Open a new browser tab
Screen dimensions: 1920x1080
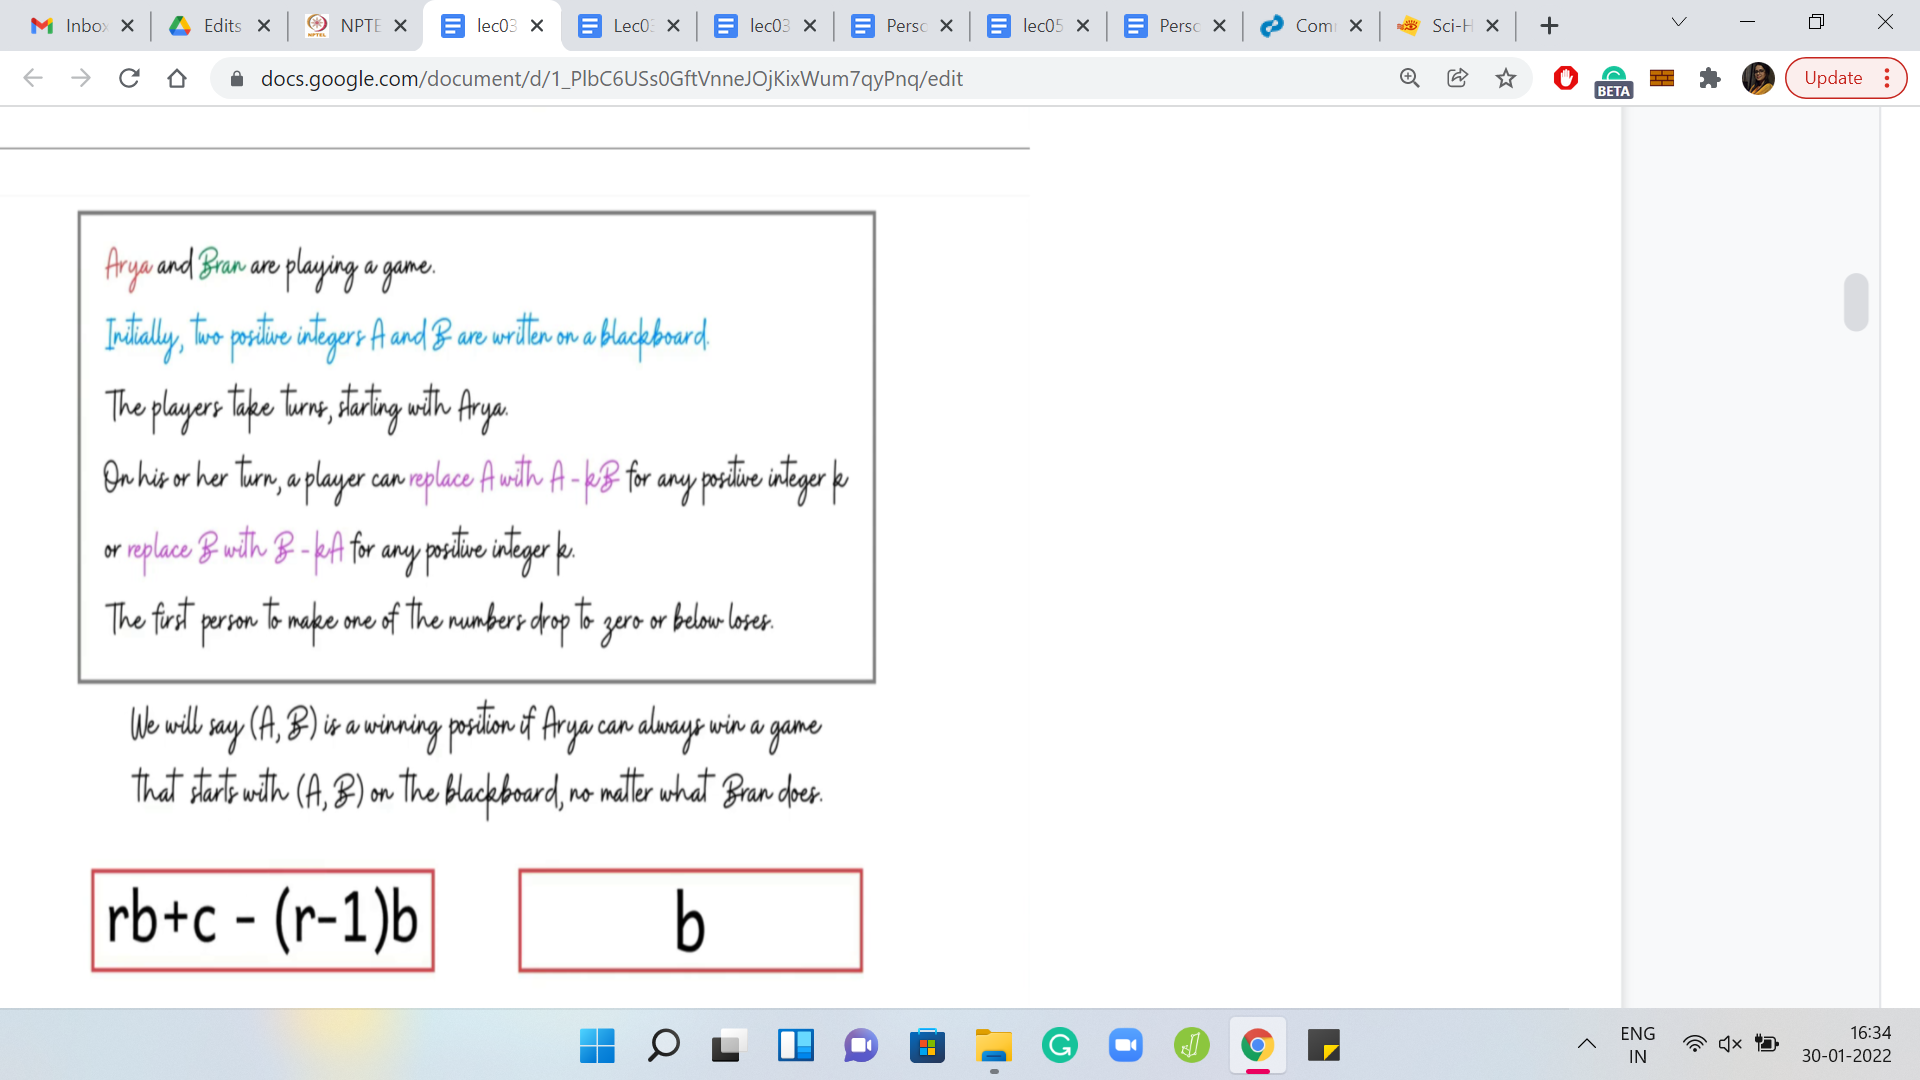pos(1549,26)
